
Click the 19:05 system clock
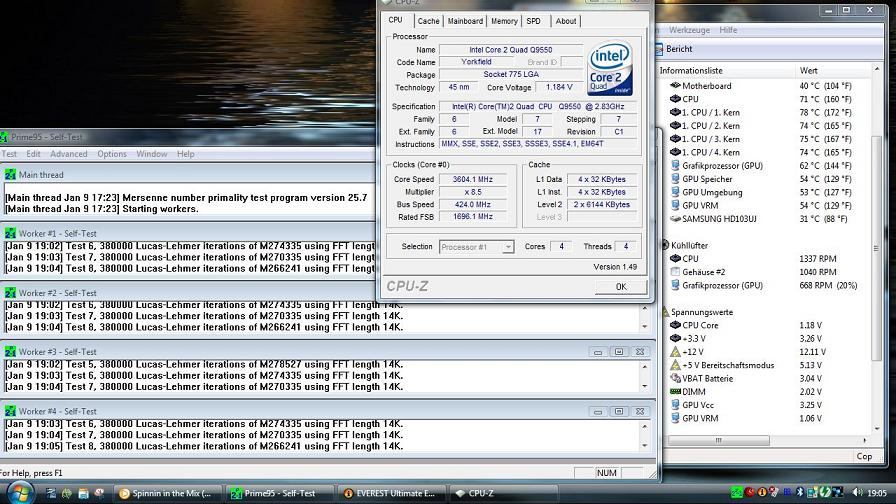pos(877,493)
